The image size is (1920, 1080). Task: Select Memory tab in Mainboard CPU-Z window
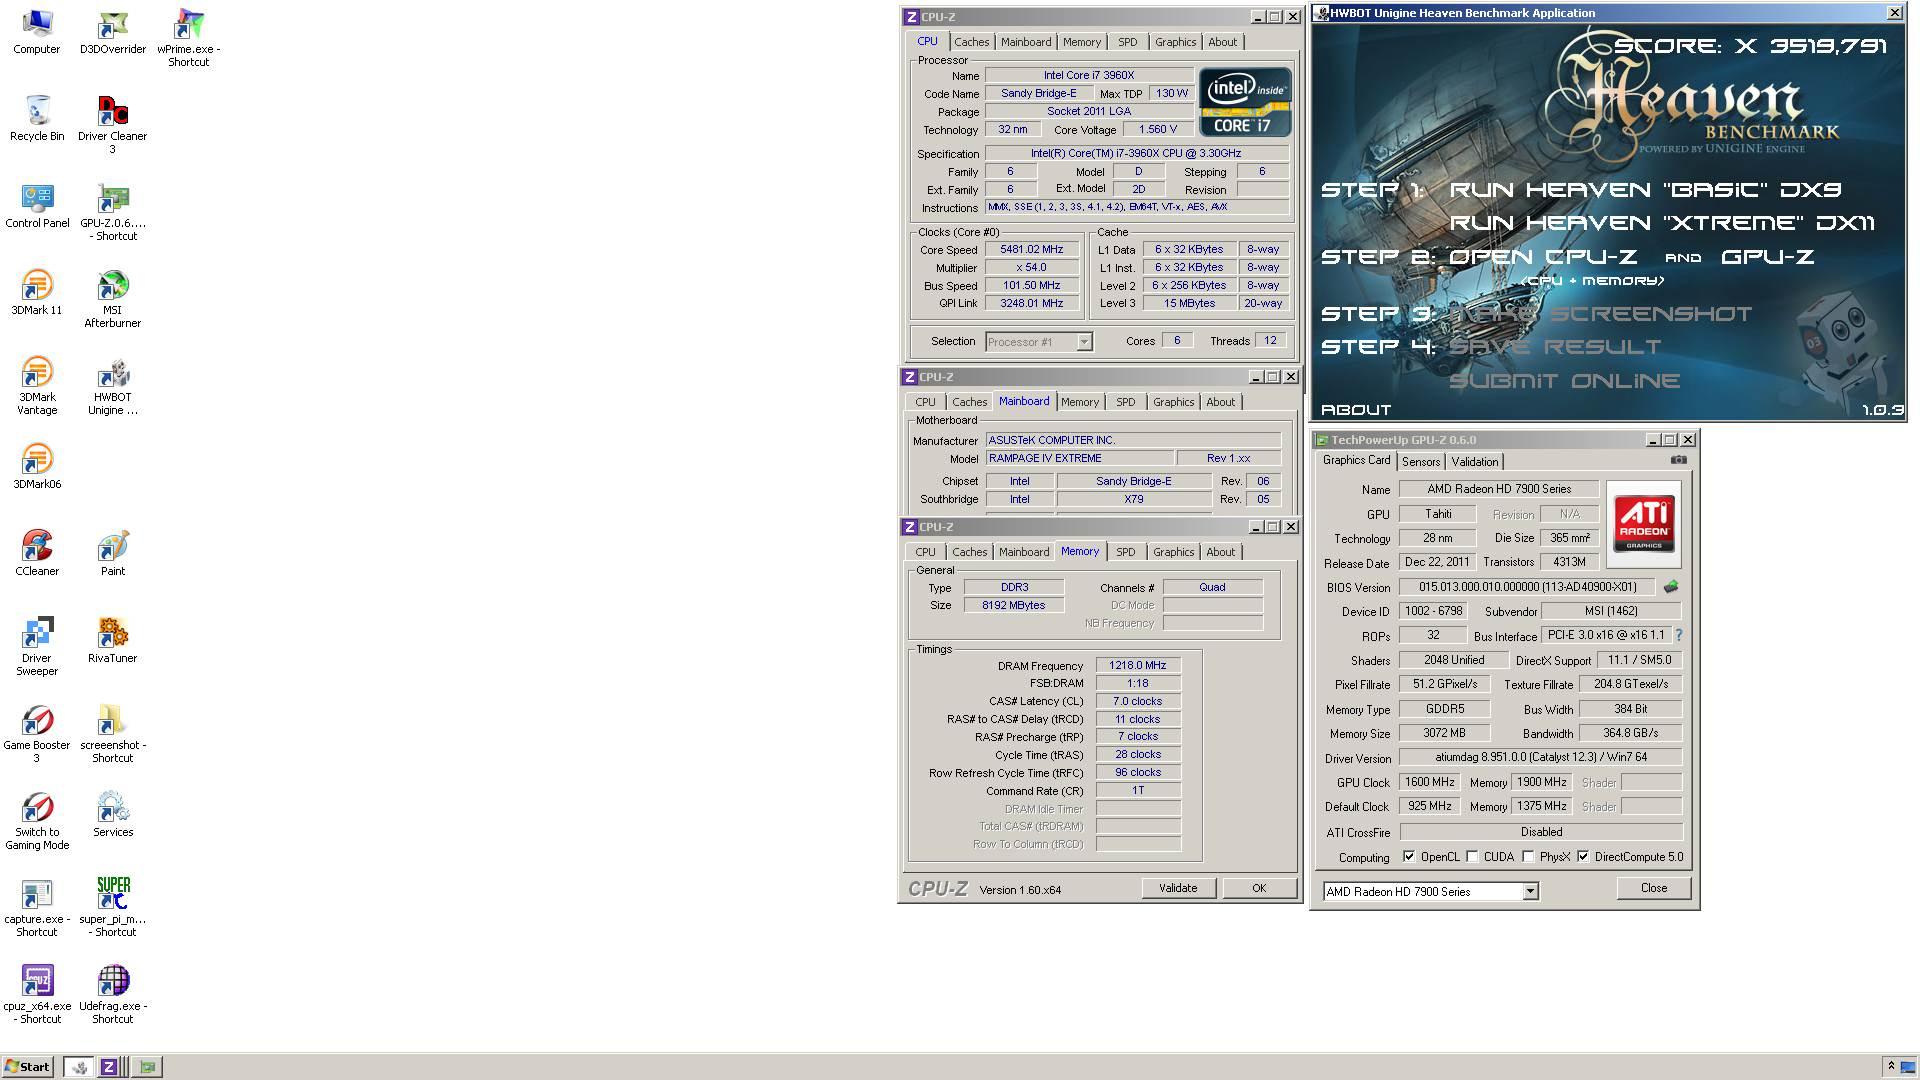click(x=1079, y=402)
